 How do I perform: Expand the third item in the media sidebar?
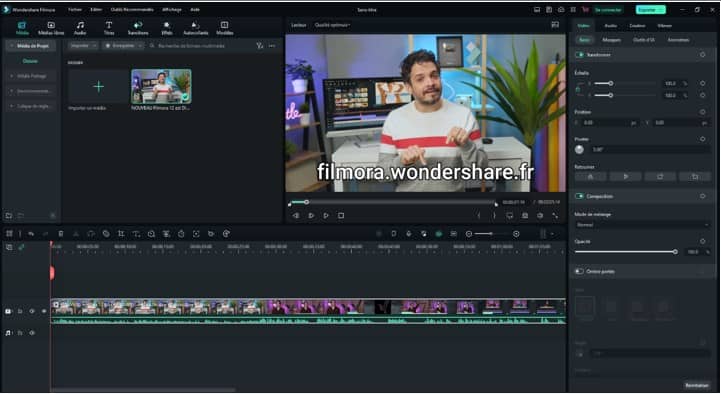(11, 91)
